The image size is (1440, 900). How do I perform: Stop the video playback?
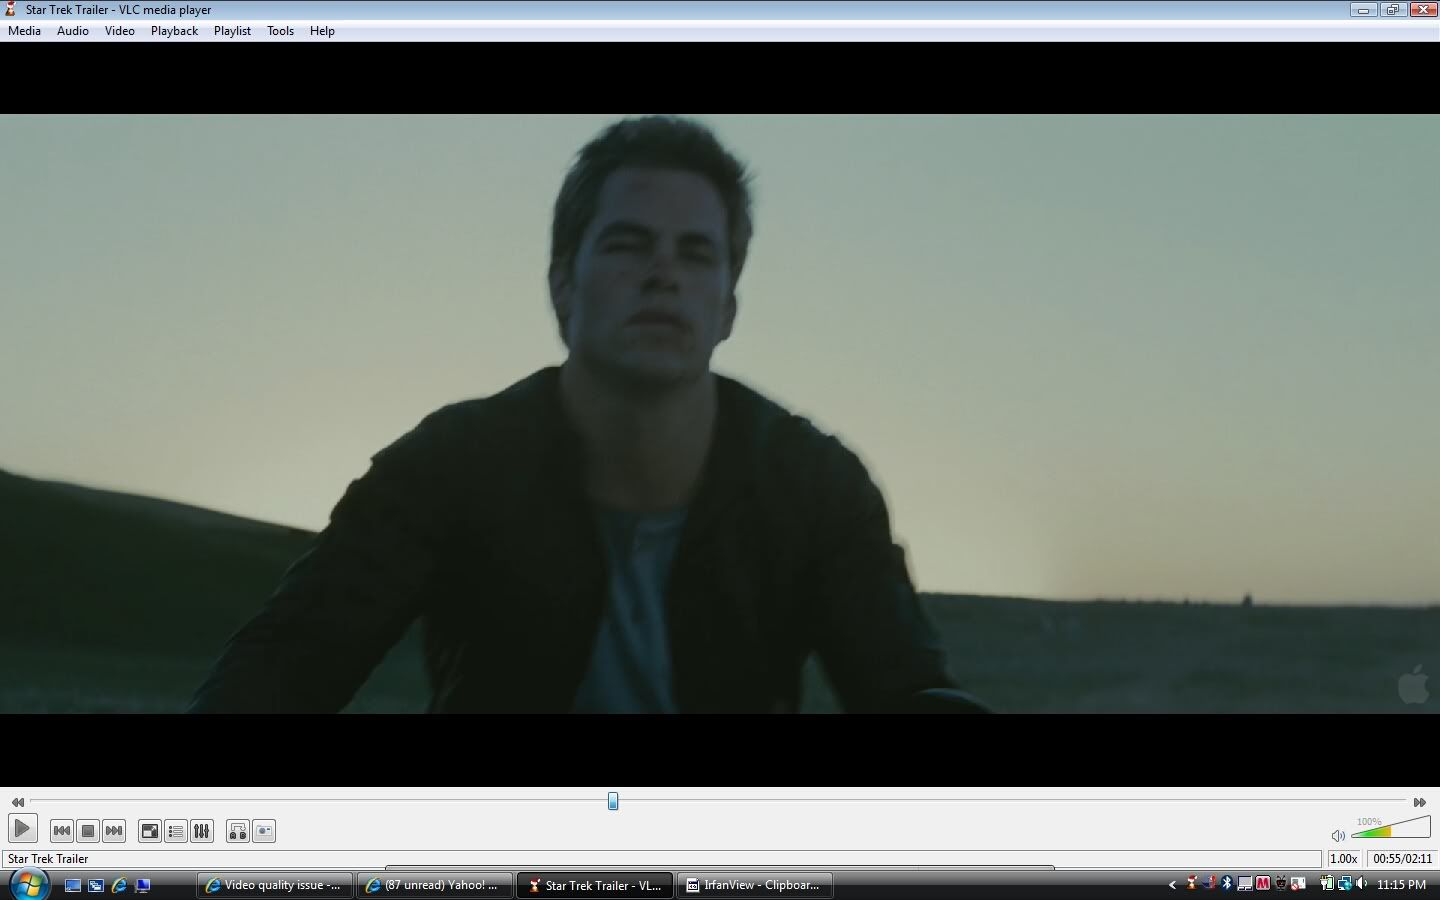(88, 831)
